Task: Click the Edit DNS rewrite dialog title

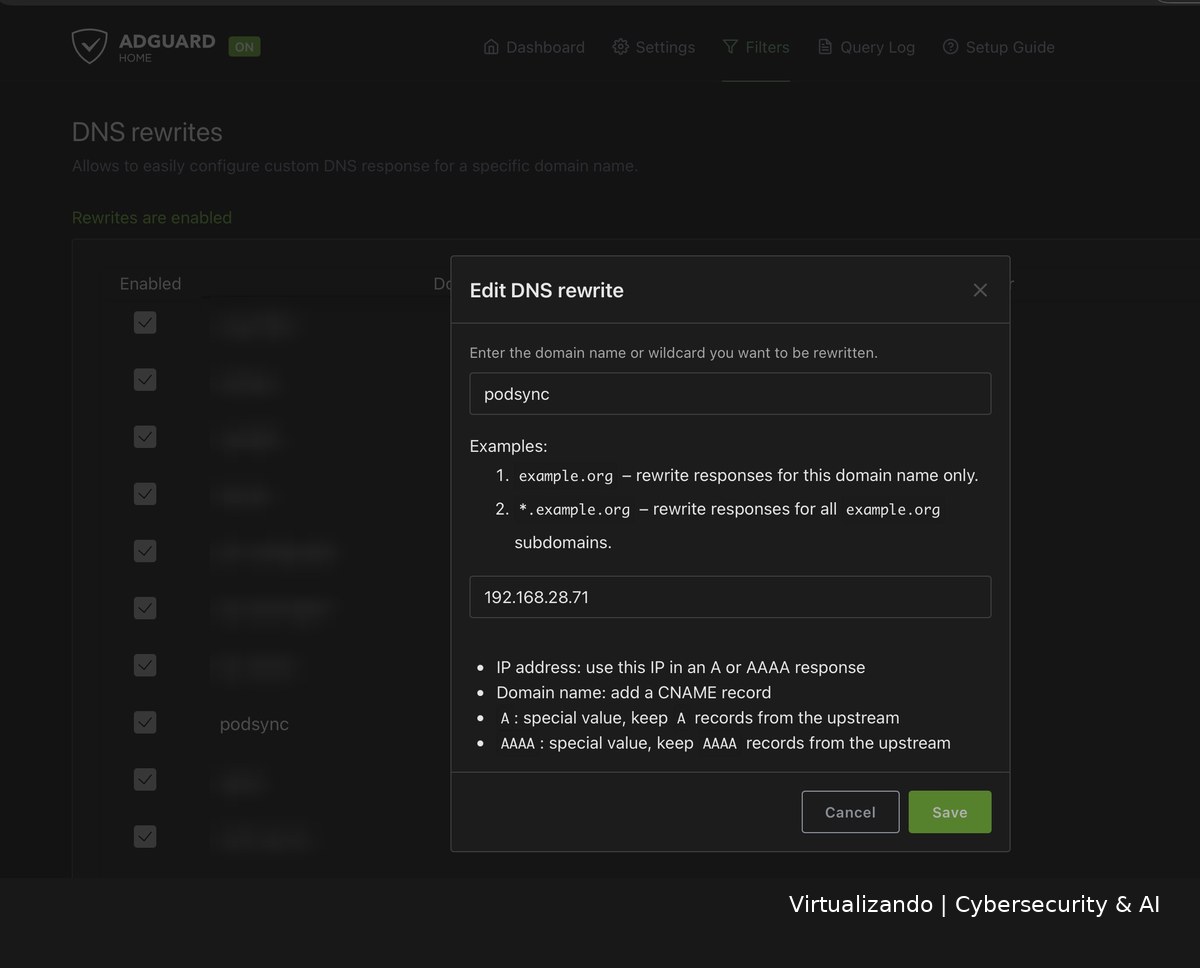Action: click(547, 290)
